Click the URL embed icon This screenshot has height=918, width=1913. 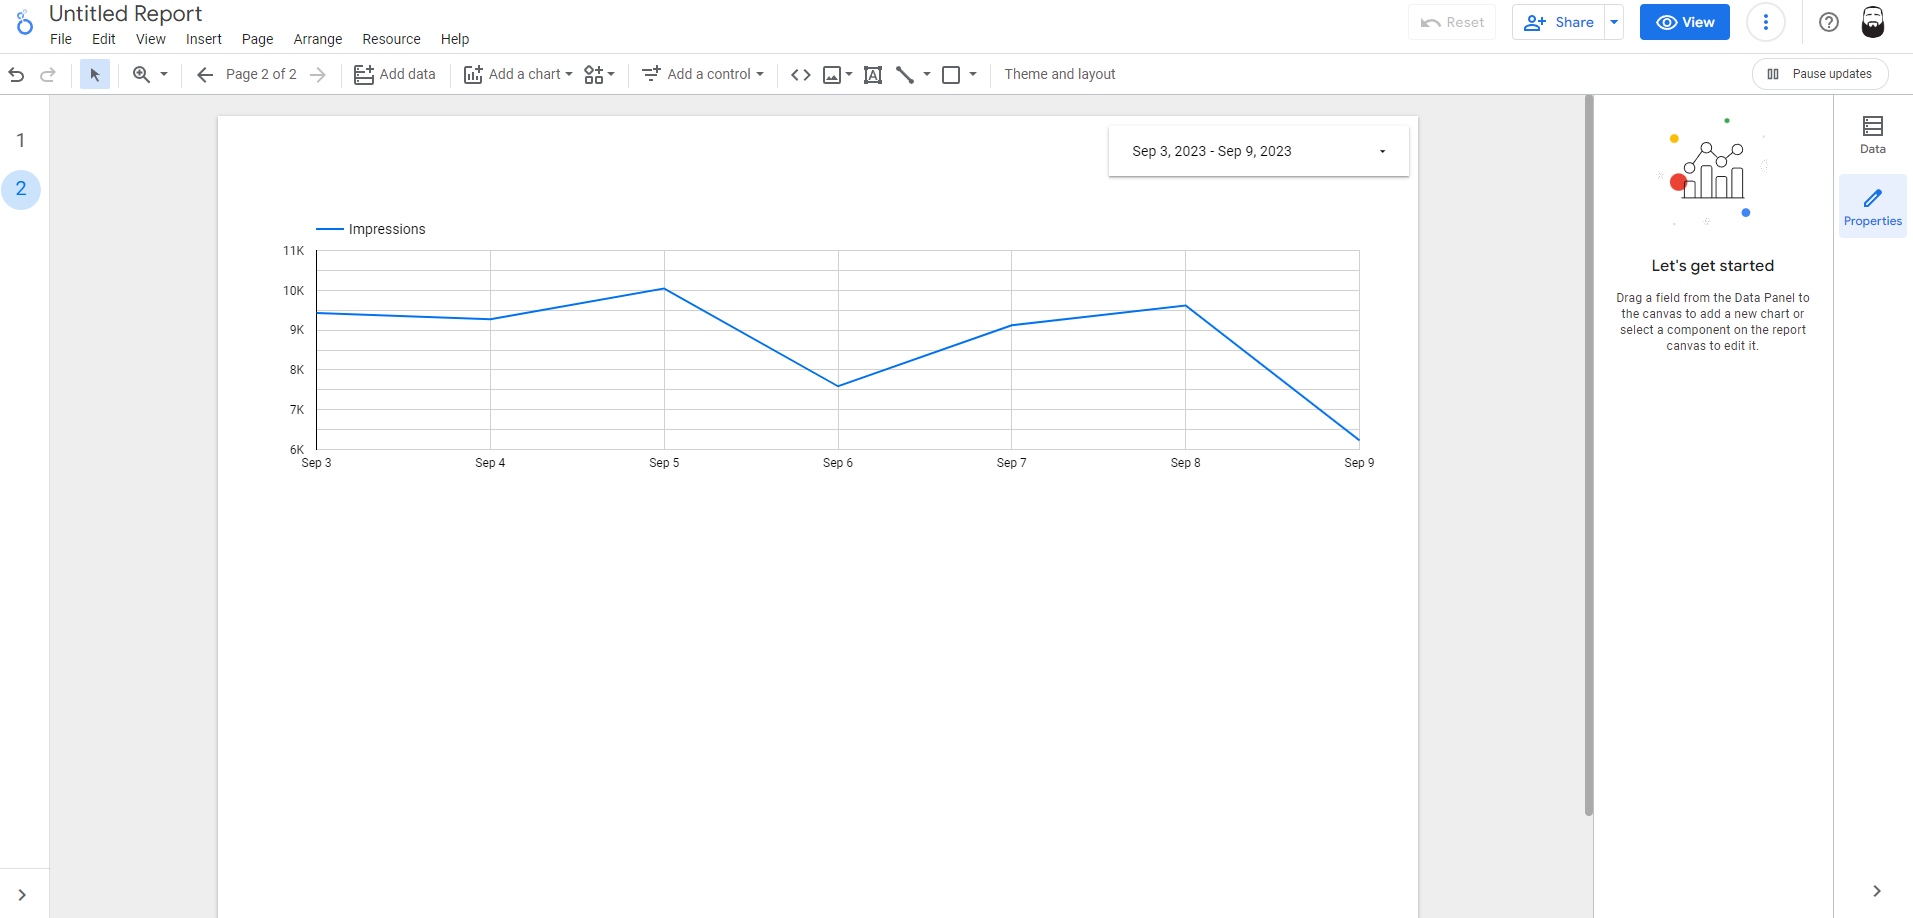click(800, 75)
